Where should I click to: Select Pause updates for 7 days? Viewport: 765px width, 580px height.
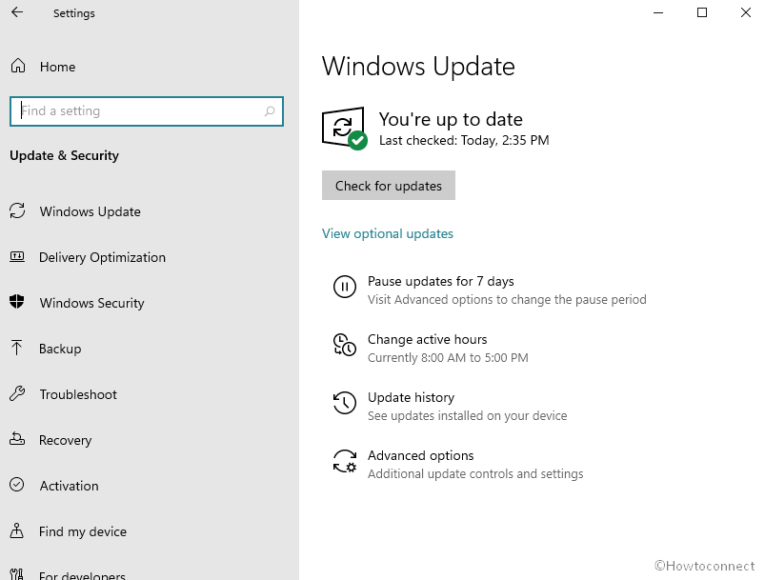(x=441, y=281)
